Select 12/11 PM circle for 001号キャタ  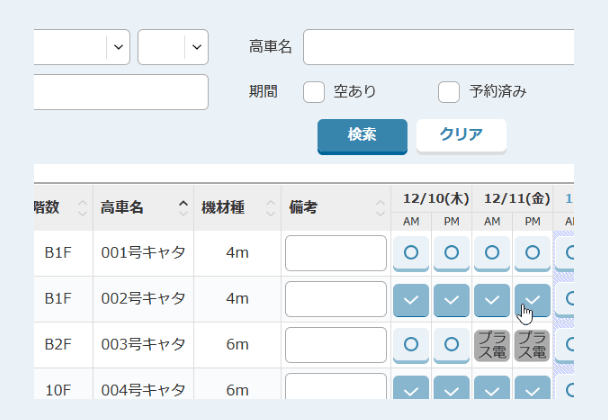pyautogui.click(x=532, y=253)
